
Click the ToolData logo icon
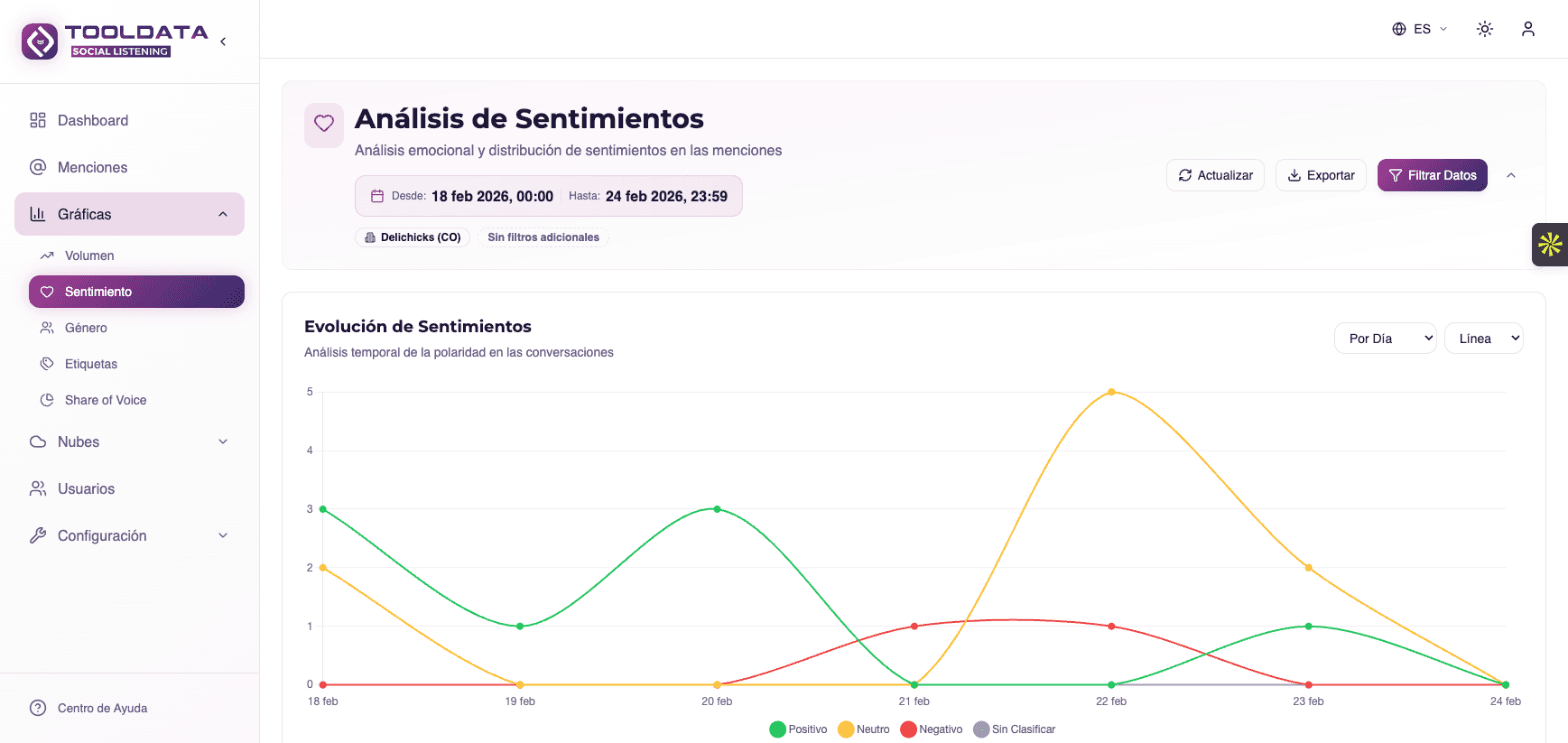38,41
